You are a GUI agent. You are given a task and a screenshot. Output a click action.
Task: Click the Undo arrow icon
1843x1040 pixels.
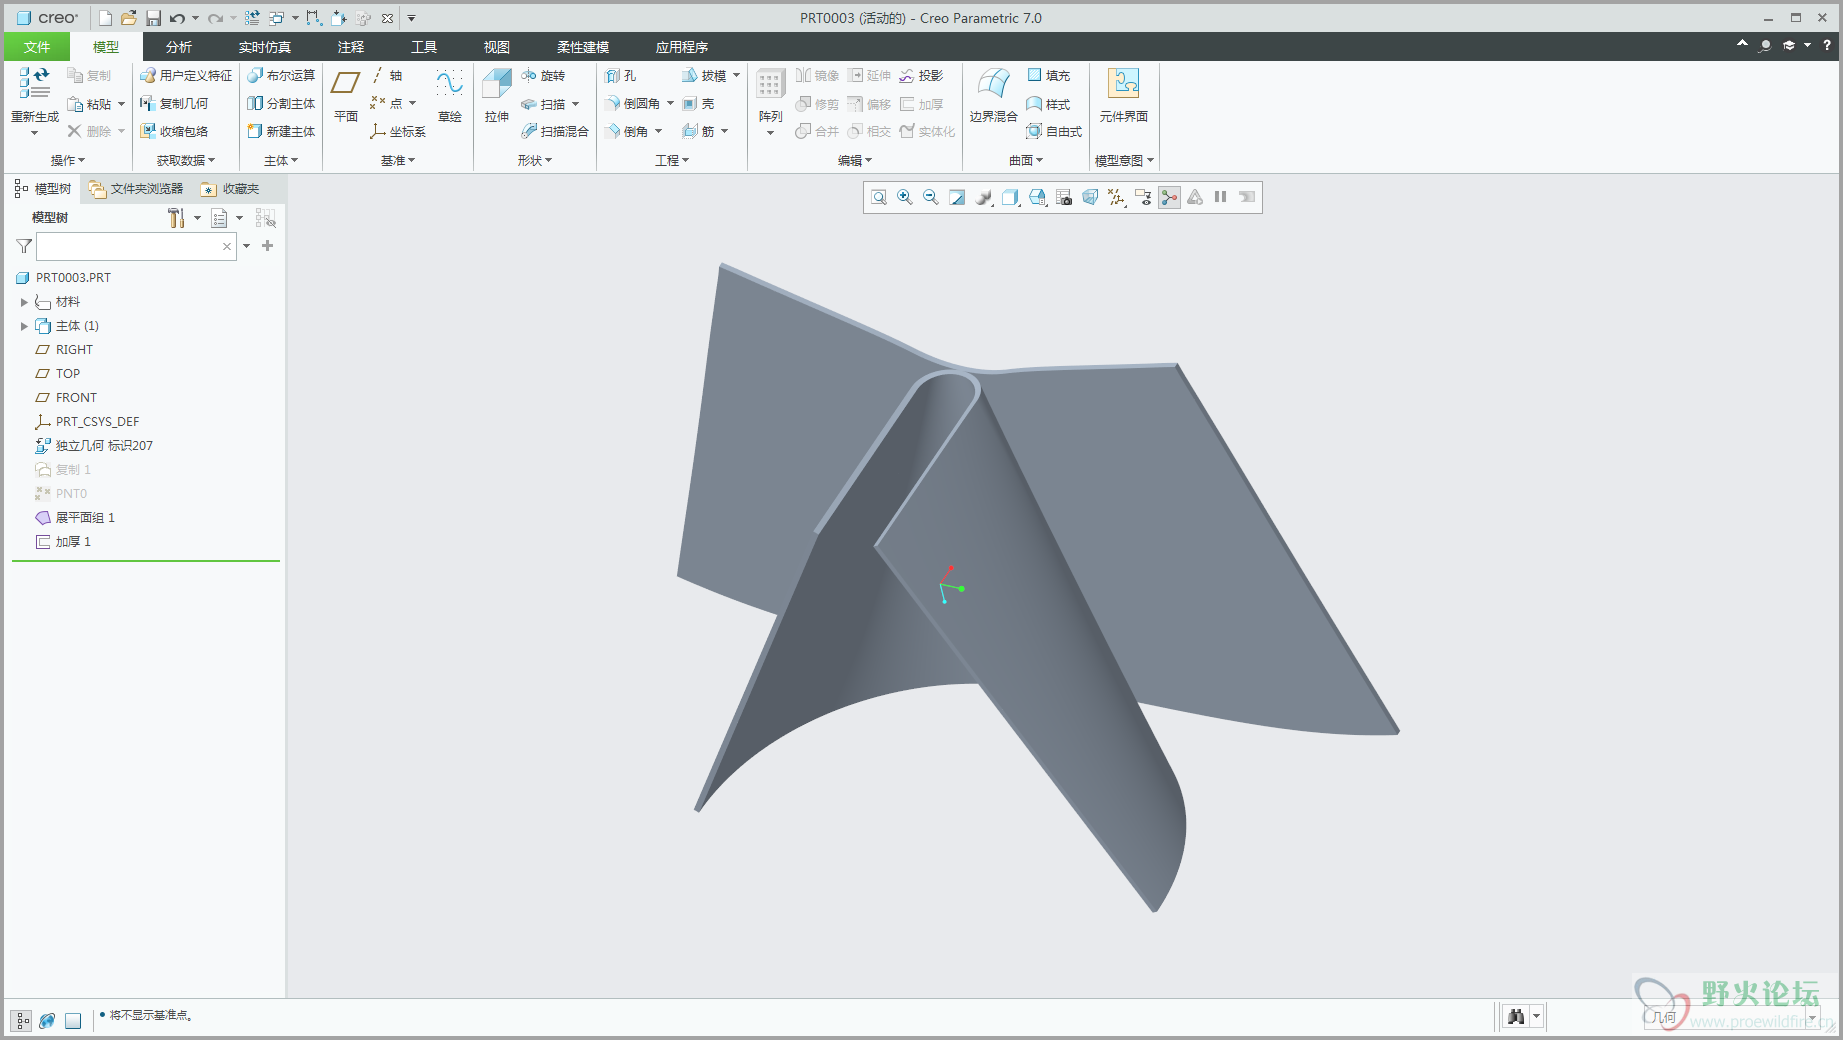(177, 18)
